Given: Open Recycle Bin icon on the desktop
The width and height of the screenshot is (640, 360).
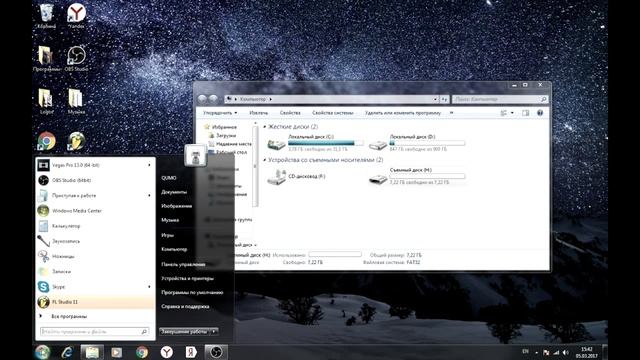Looking at the screenshot, I should click(46, 16).
